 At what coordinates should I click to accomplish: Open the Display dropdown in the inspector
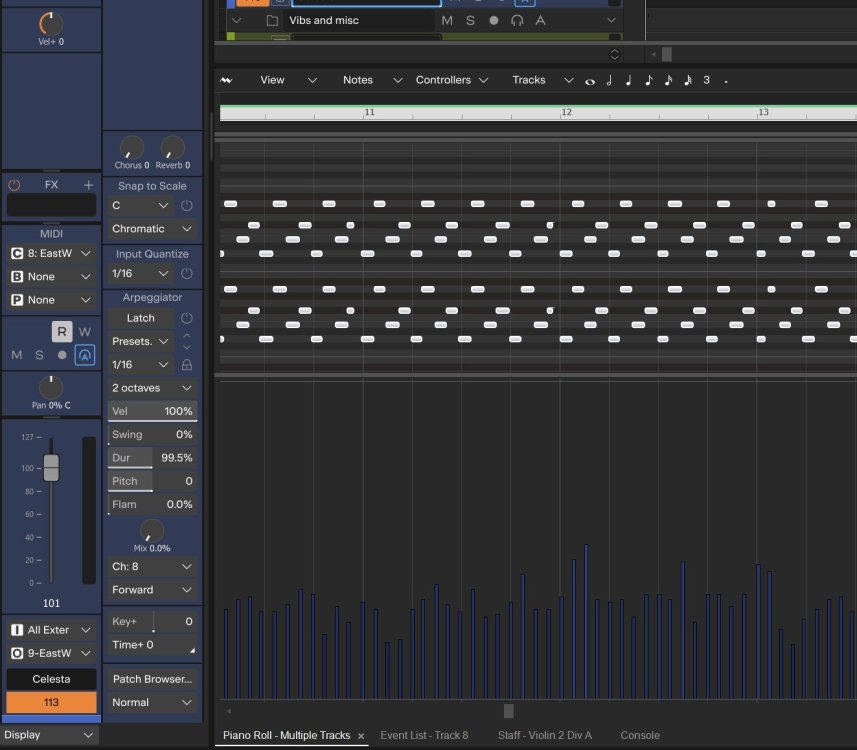(49, 735)
